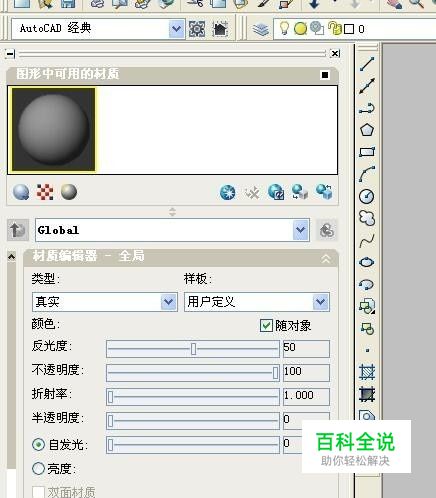
Task: Select the Make block tool
Action: tap(367, 328)
